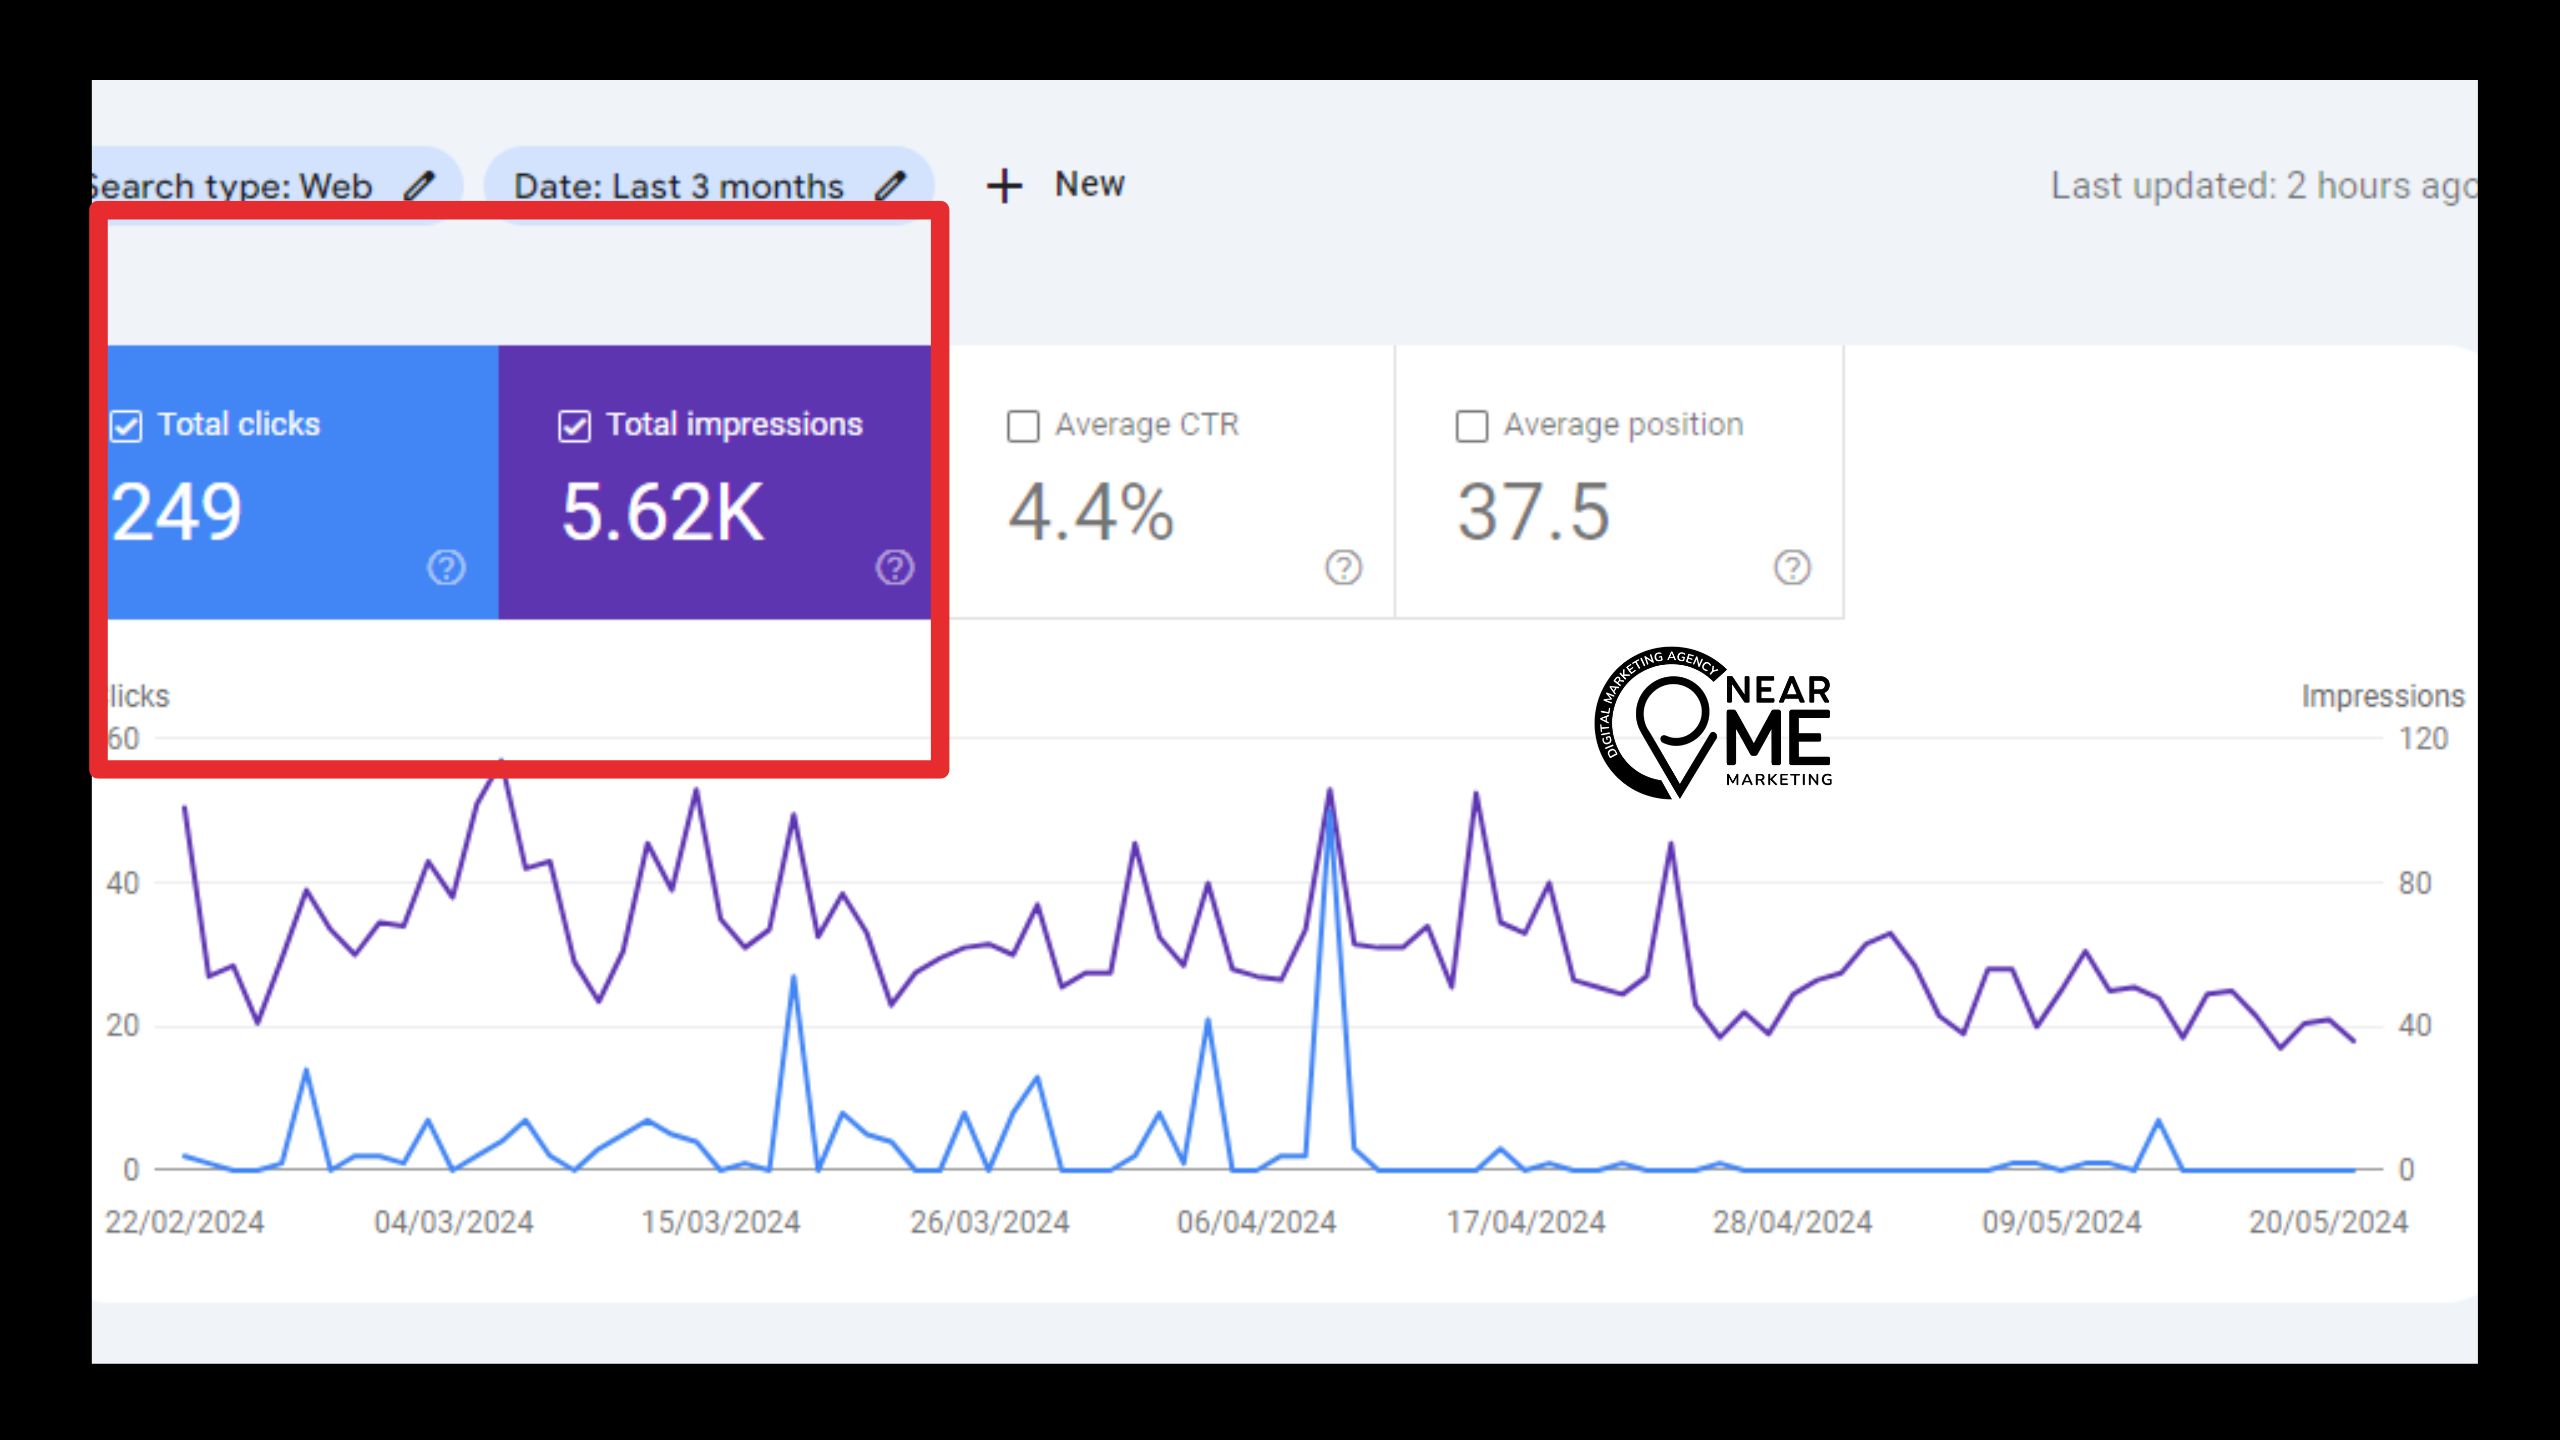Enable the Average CTR checkbox
Image resolution: width=2560 pixels, height=1440 pixels.
(1023, 426)
